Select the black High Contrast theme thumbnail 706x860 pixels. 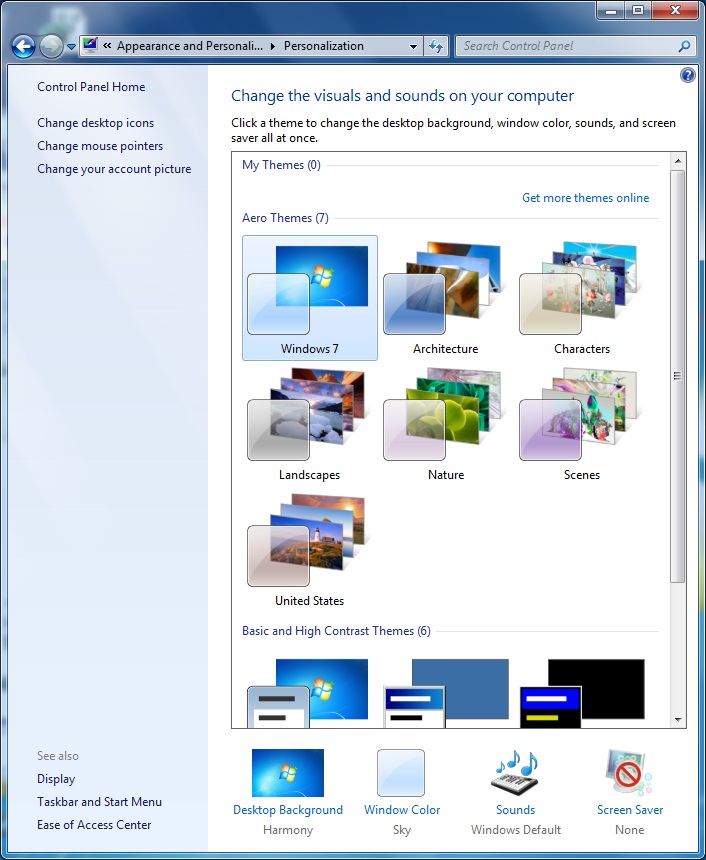click(582, 693)
